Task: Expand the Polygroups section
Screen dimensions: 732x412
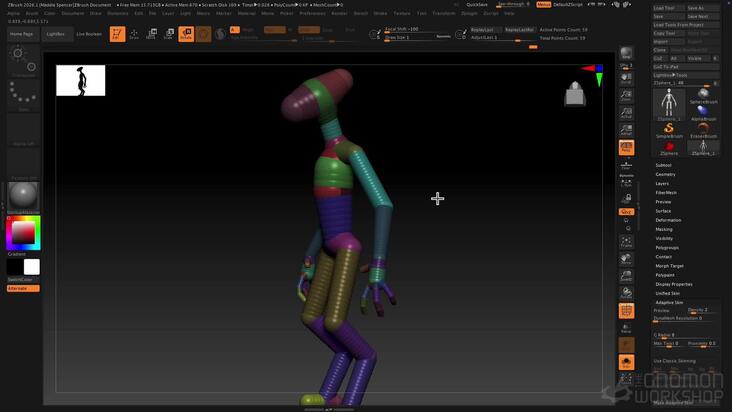Action: (x=667, y=248)
